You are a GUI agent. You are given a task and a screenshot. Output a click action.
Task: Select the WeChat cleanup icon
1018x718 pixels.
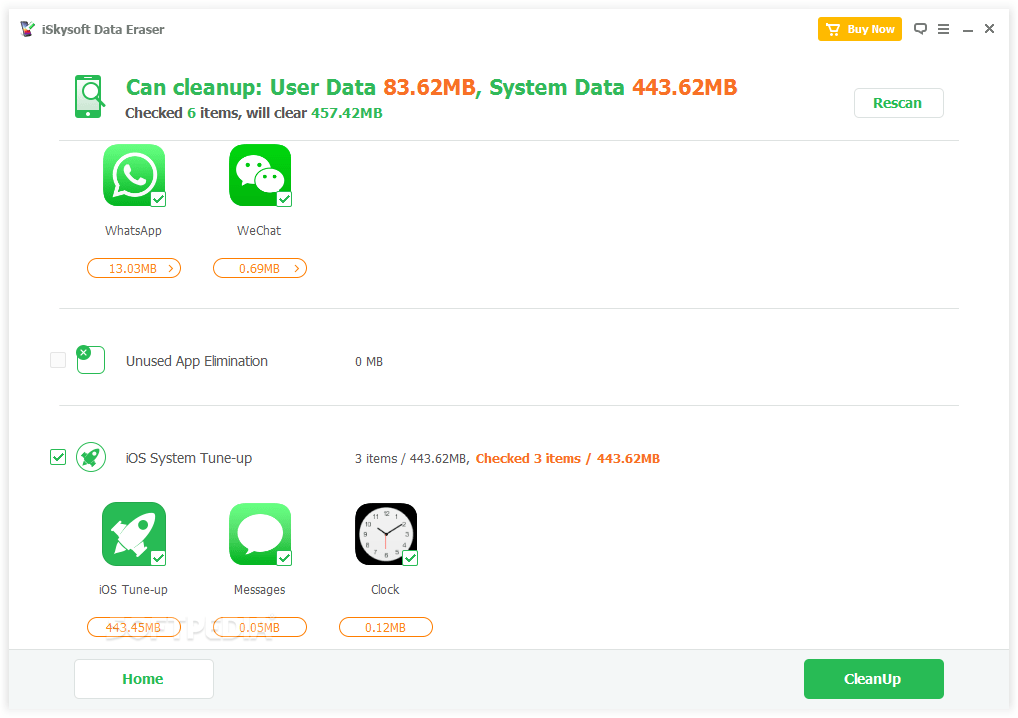(x=259, y=175)
